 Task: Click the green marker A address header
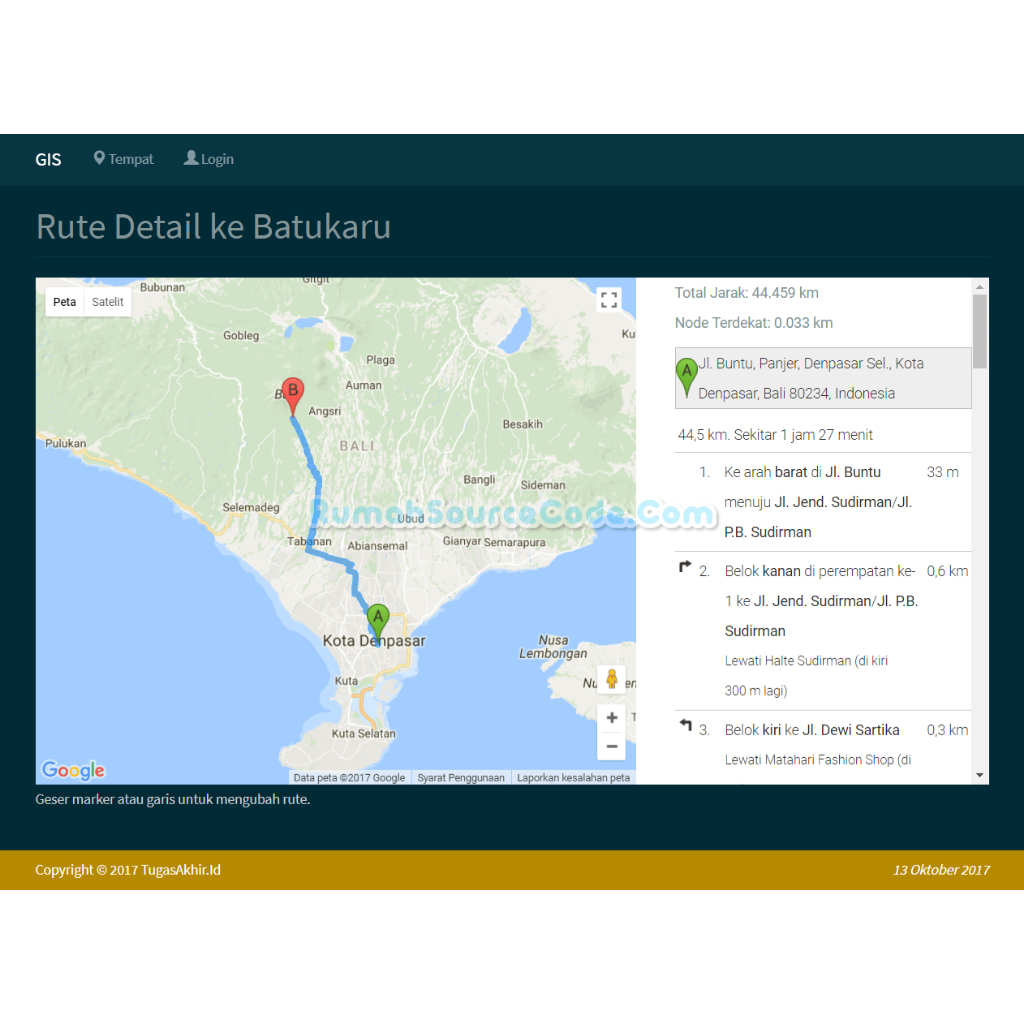coord(822,378)
